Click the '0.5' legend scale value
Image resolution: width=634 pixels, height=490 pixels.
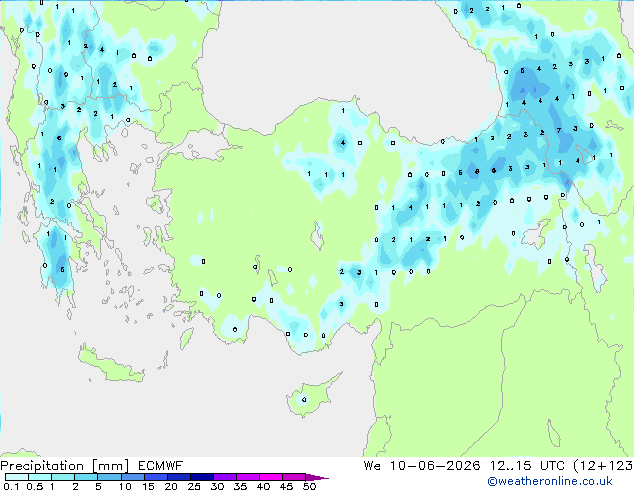click(34, 486)
